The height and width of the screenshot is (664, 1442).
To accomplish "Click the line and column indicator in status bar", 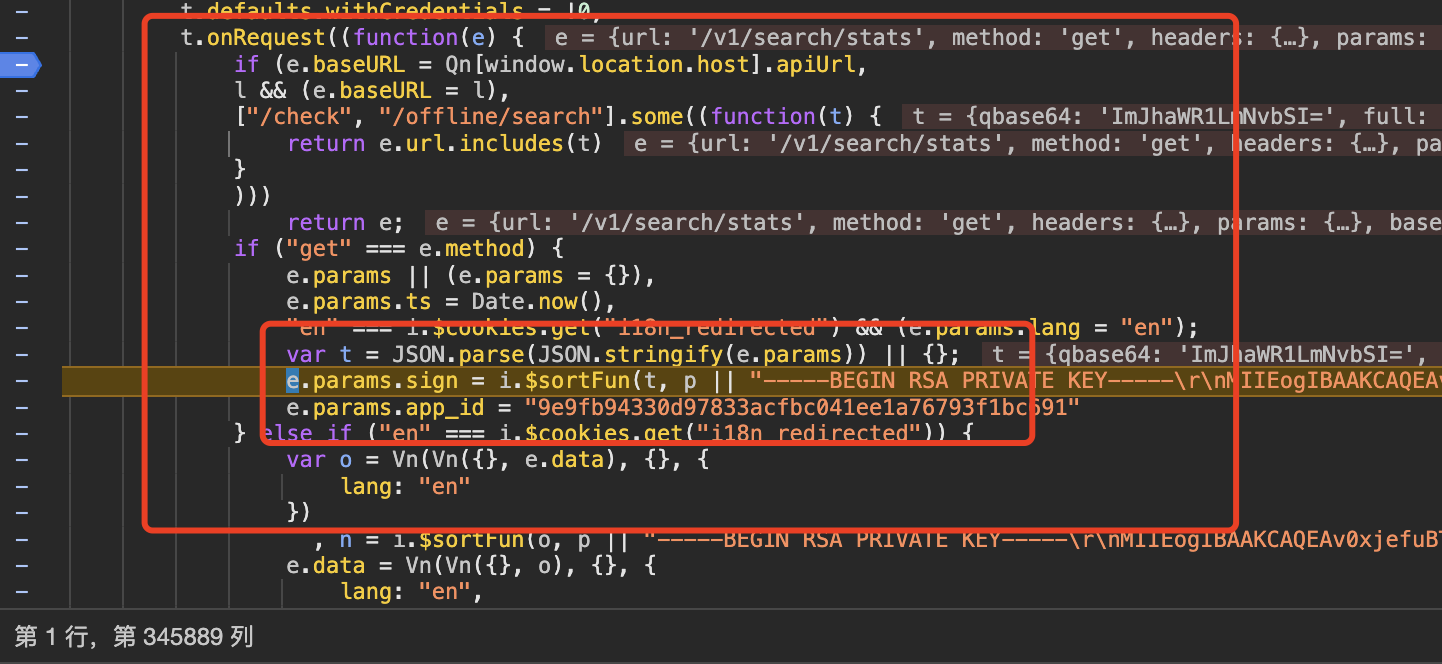I will point(134,637).
